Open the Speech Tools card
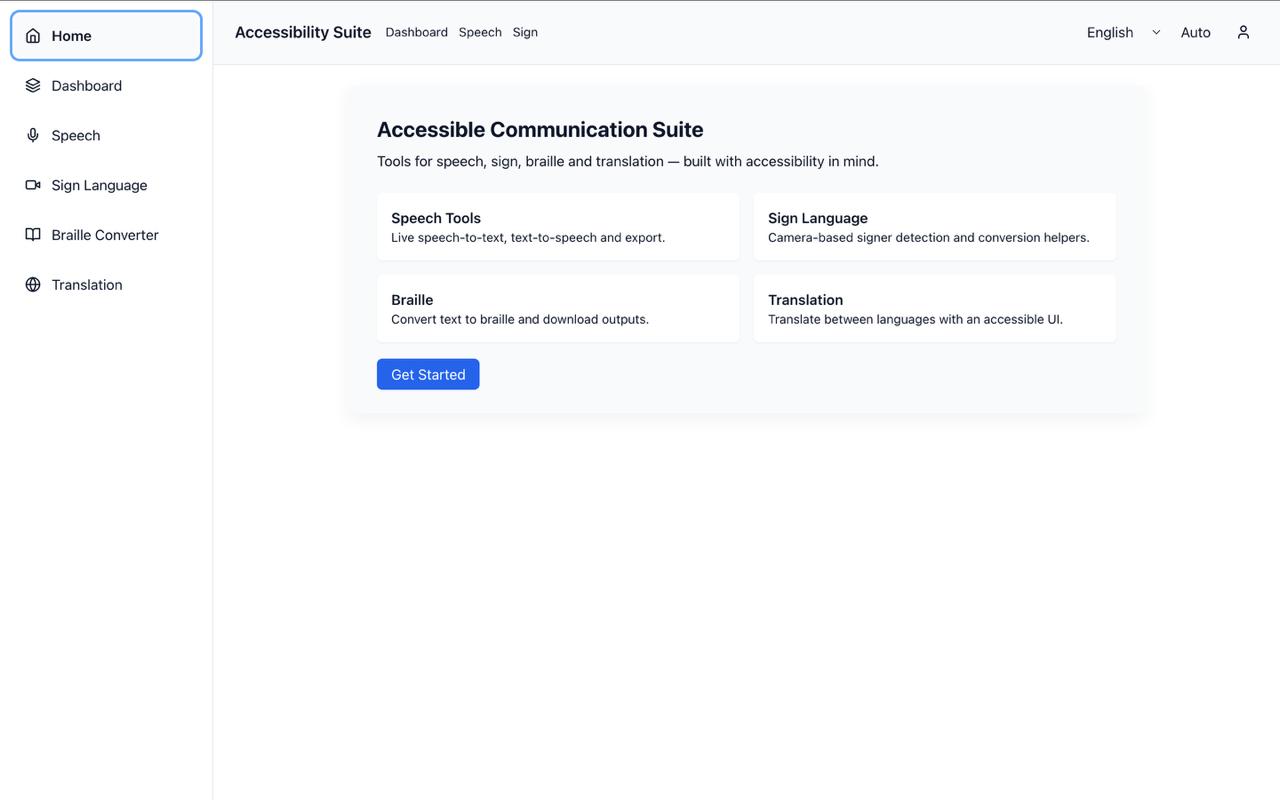This screenshot has height=800, width=1280. (558, 227)
